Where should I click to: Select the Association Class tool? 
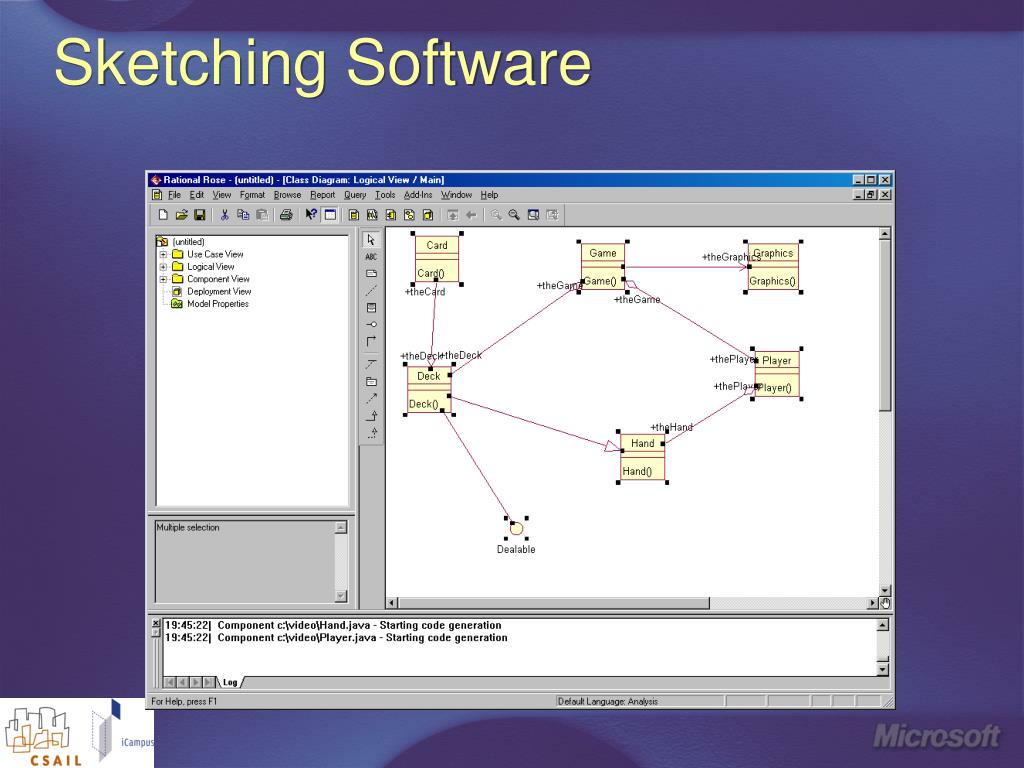[371, 364]
